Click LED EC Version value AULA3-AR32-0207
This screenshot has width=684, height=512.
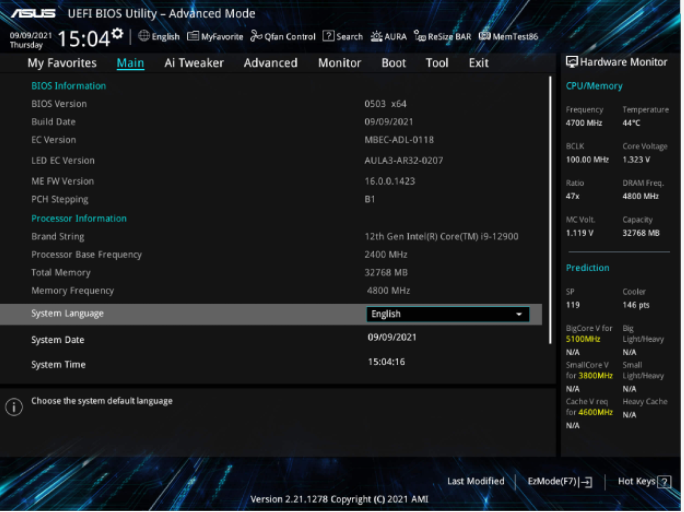click(x=404, y=161)
